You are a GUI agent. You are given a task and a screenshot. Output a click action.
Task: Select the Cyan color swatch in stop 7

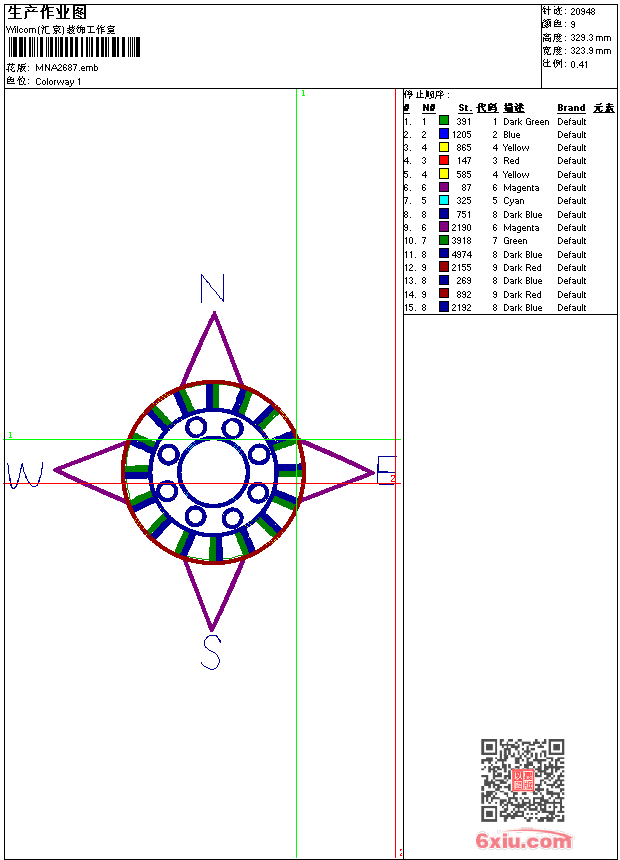(444, 201)
